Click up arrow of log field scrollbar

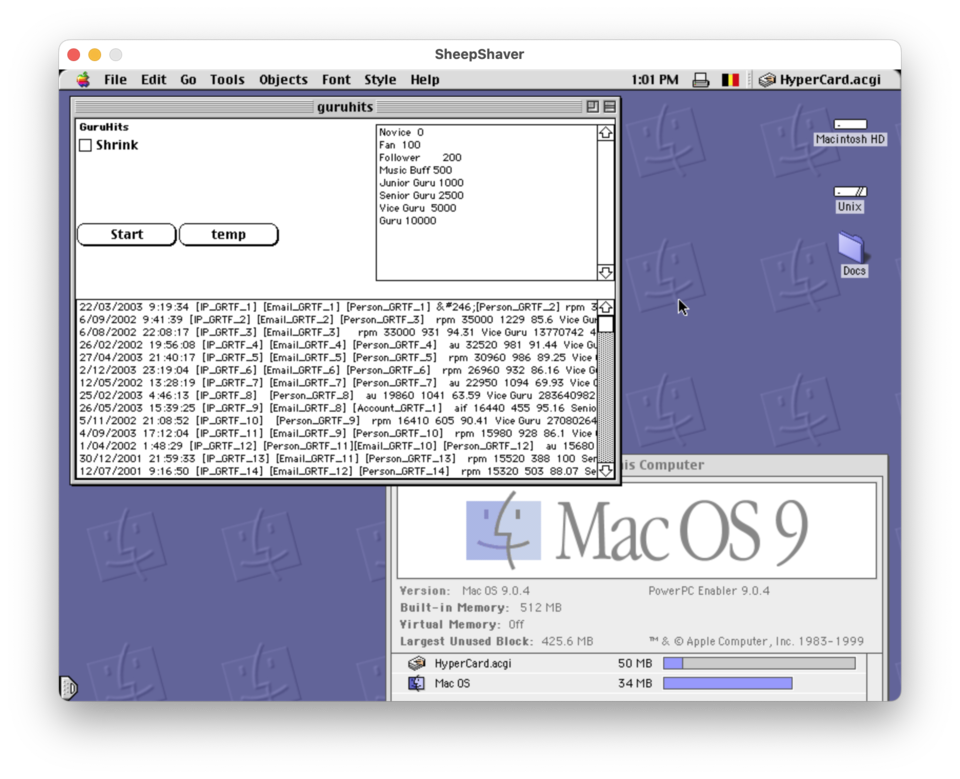606,307
